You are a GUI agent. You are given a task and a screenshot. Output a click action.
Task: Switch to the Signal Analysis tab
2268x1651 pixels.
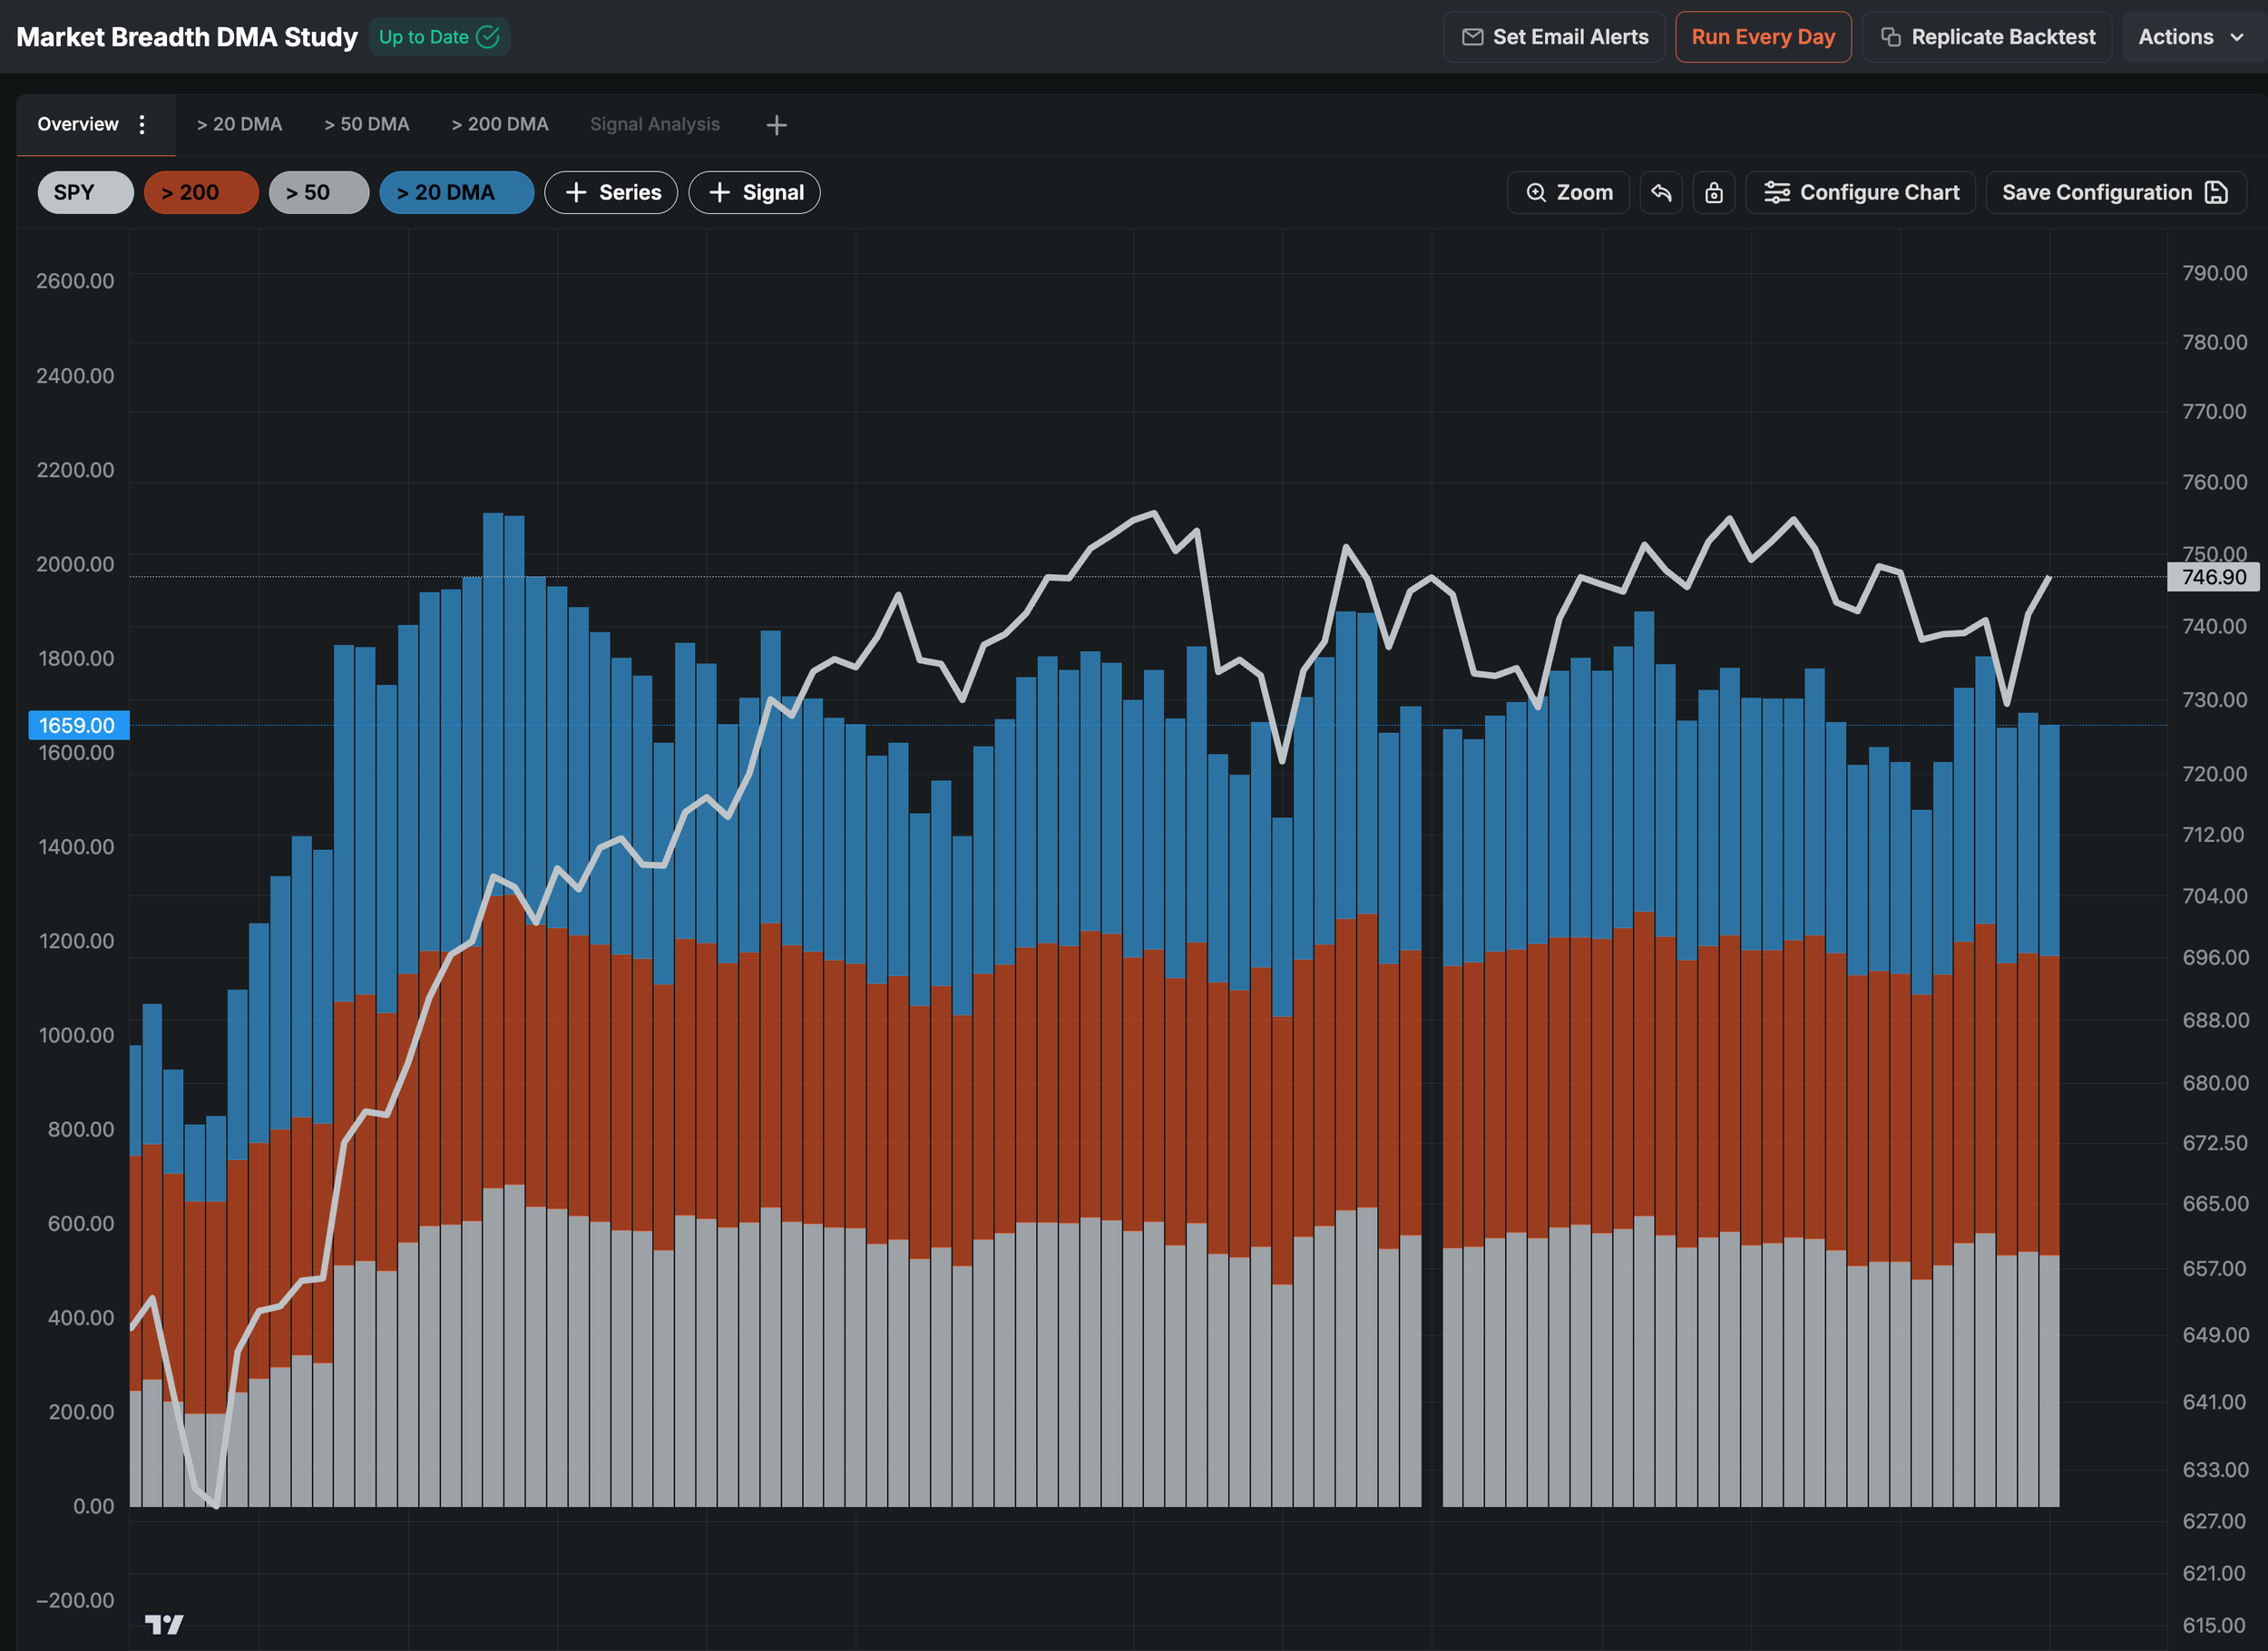[655, 124]
